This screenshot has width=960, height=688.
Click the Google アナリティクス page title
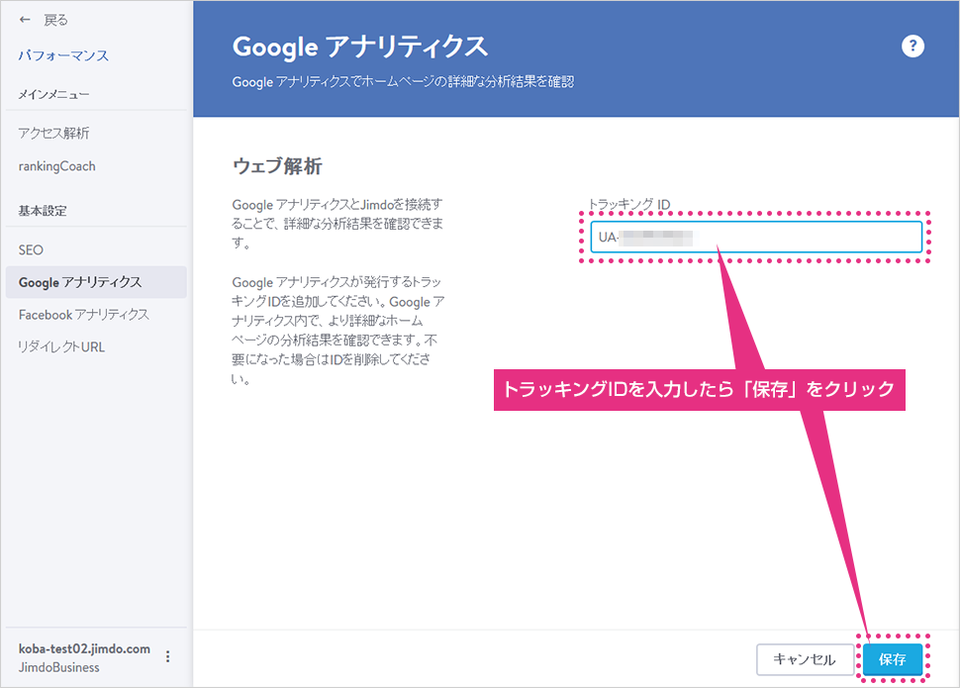pos(360,47)
